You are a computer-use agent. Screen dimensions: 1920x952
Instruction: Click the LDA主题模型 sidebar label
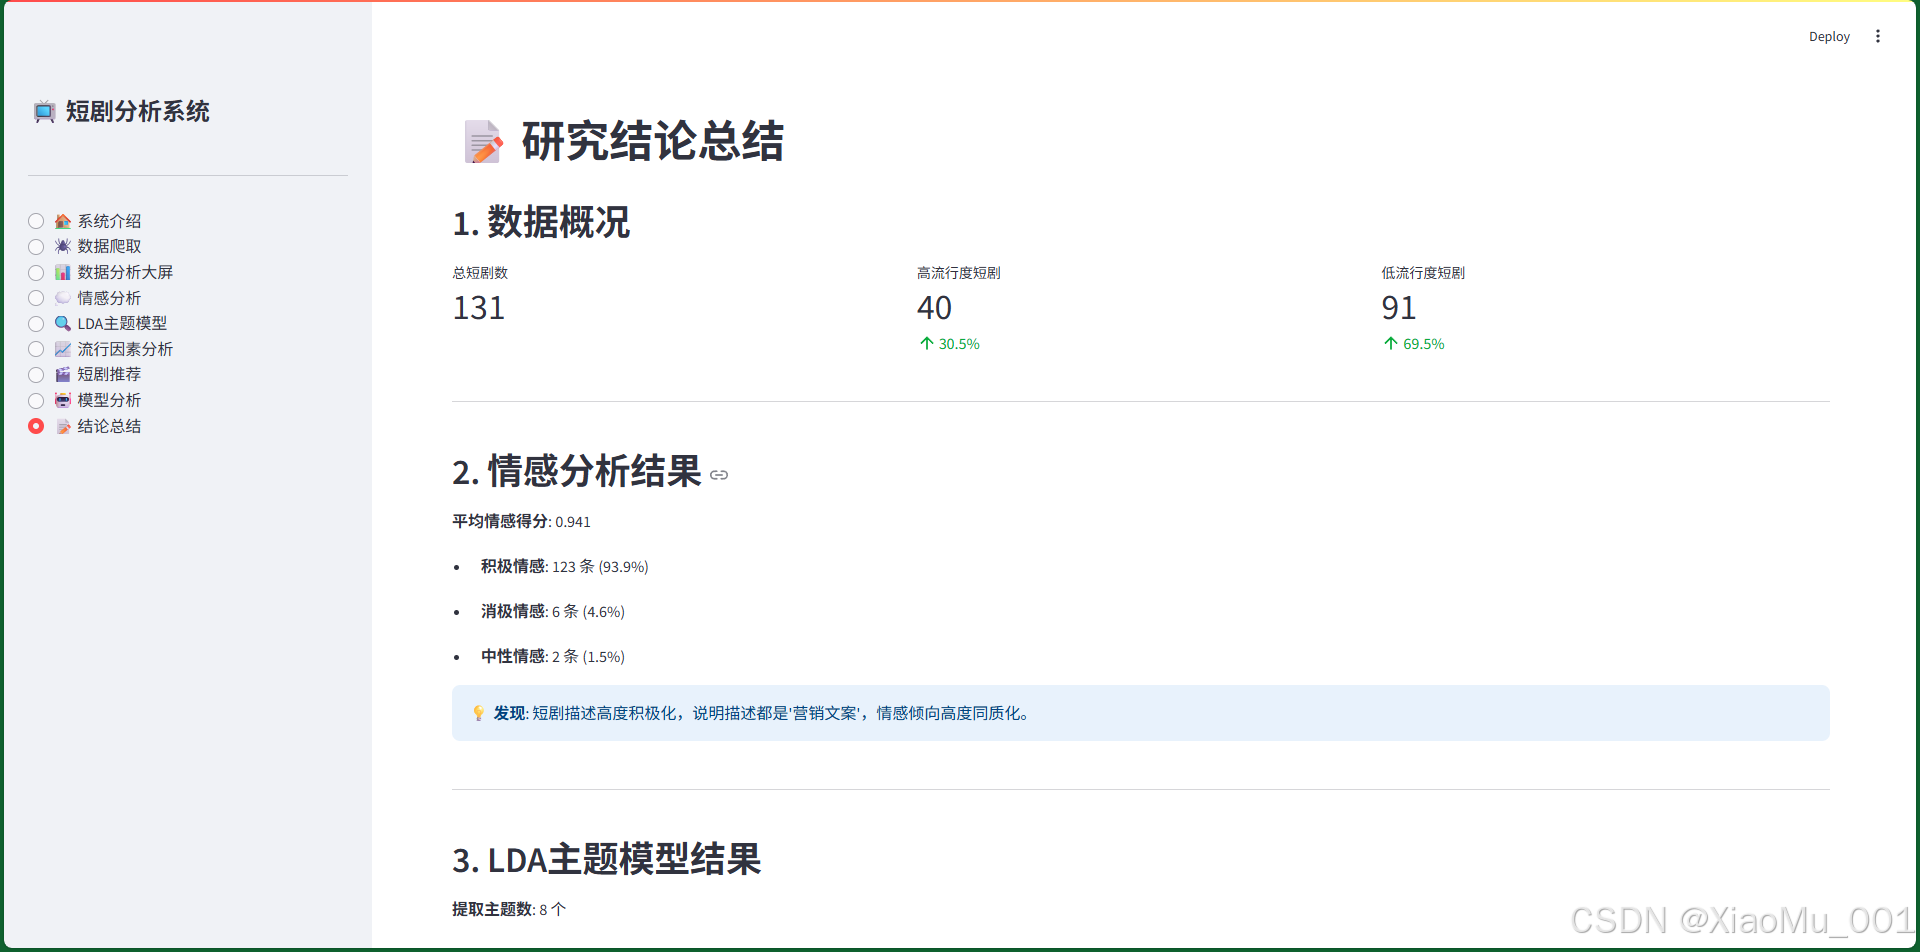(123, 323)
